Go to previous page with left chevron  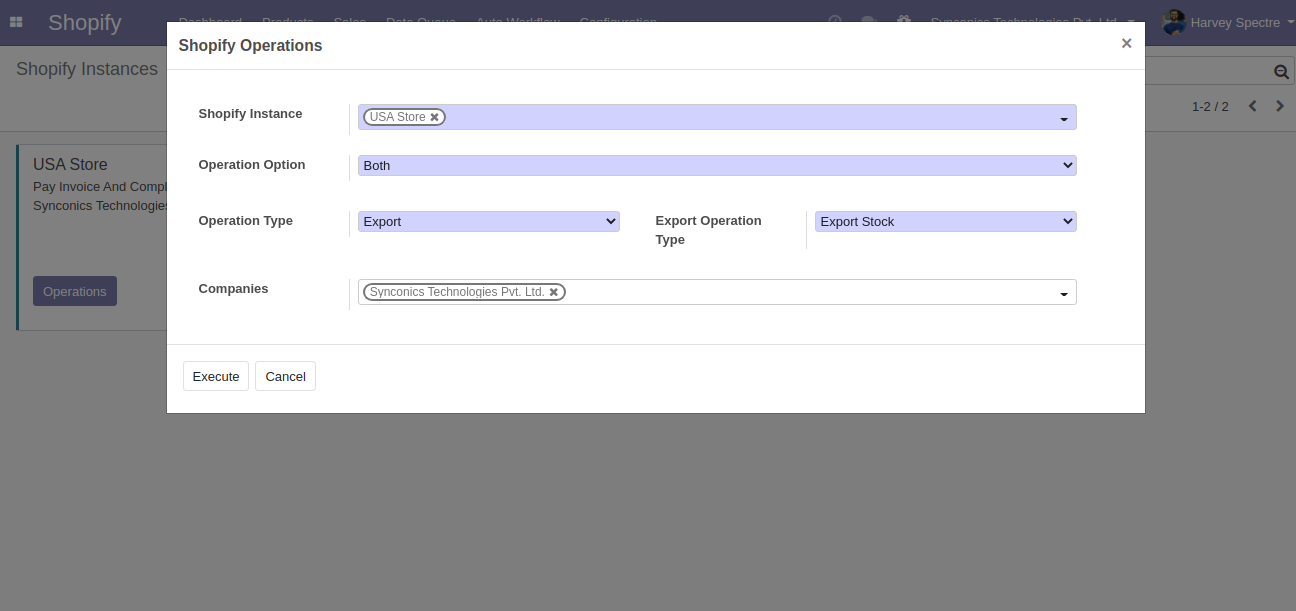click(1252, 106)
